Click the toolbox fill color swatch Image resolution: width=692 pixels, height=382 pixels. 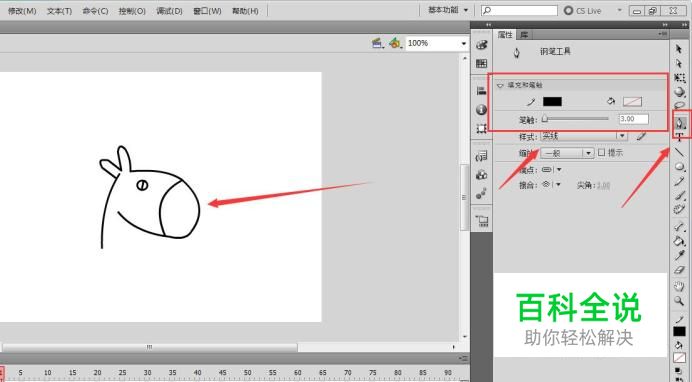[x=679, y=358]
